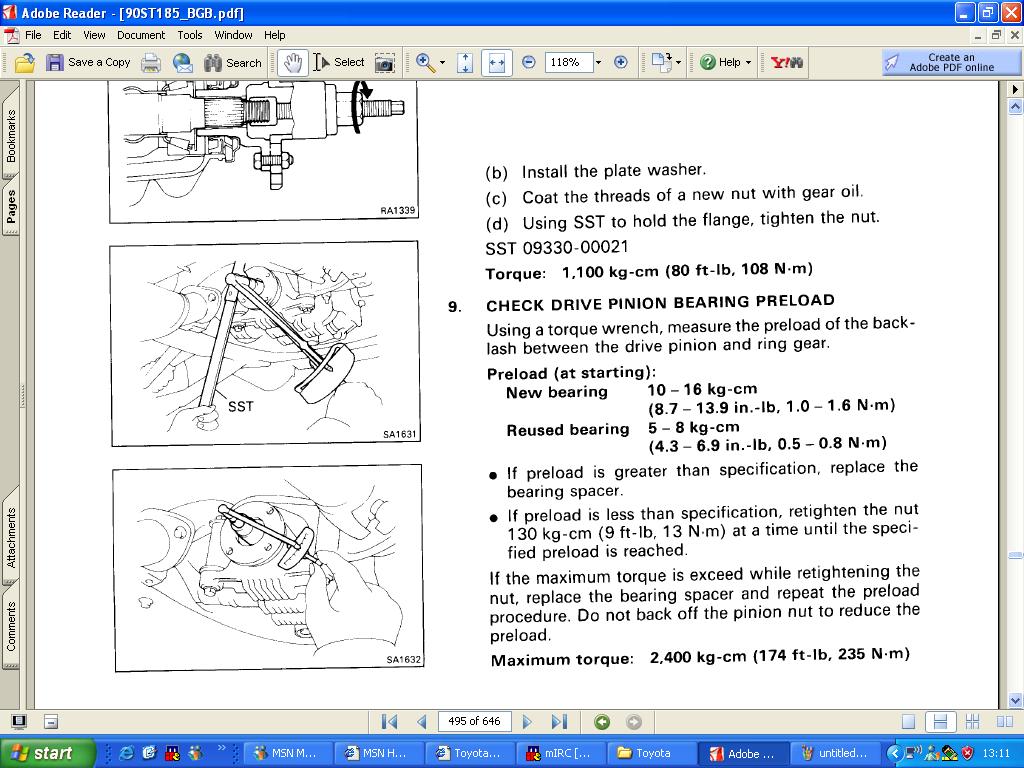Click the email document icon
Screen dimensions: 1024x768
(183, 62)
